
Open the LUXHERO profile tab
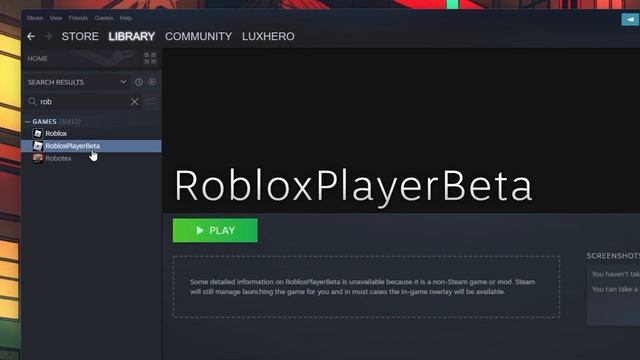point(268,36)
